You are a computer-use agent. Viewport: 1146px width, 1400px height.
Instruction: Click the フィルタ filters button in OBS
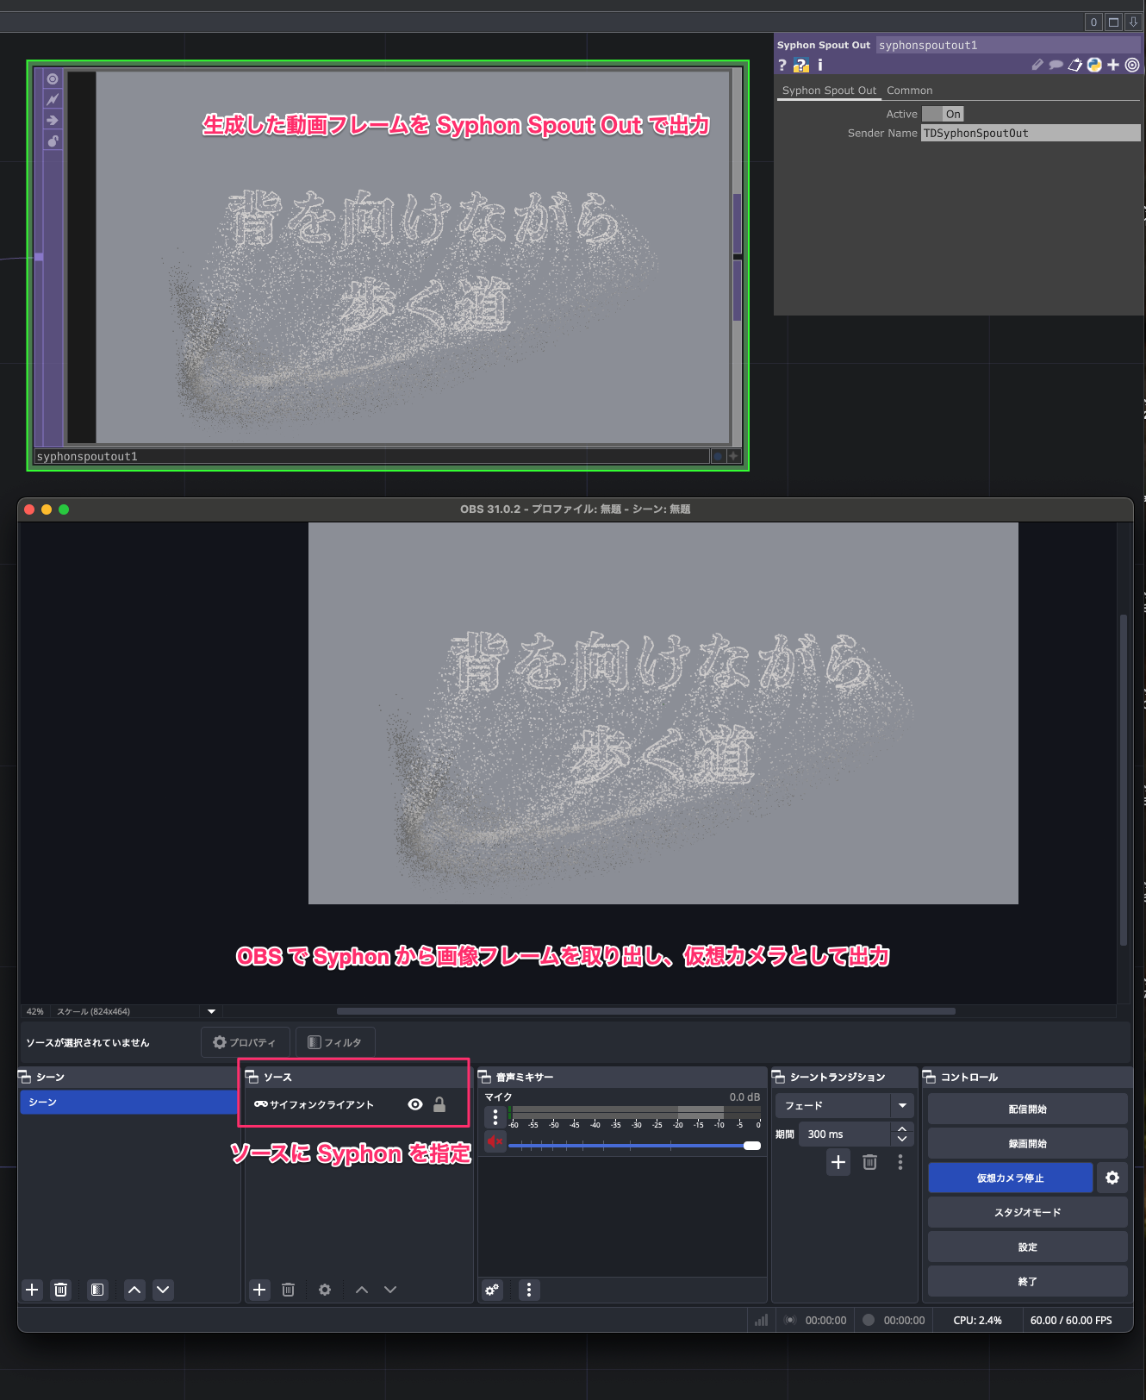click(x=335, y=1042)
